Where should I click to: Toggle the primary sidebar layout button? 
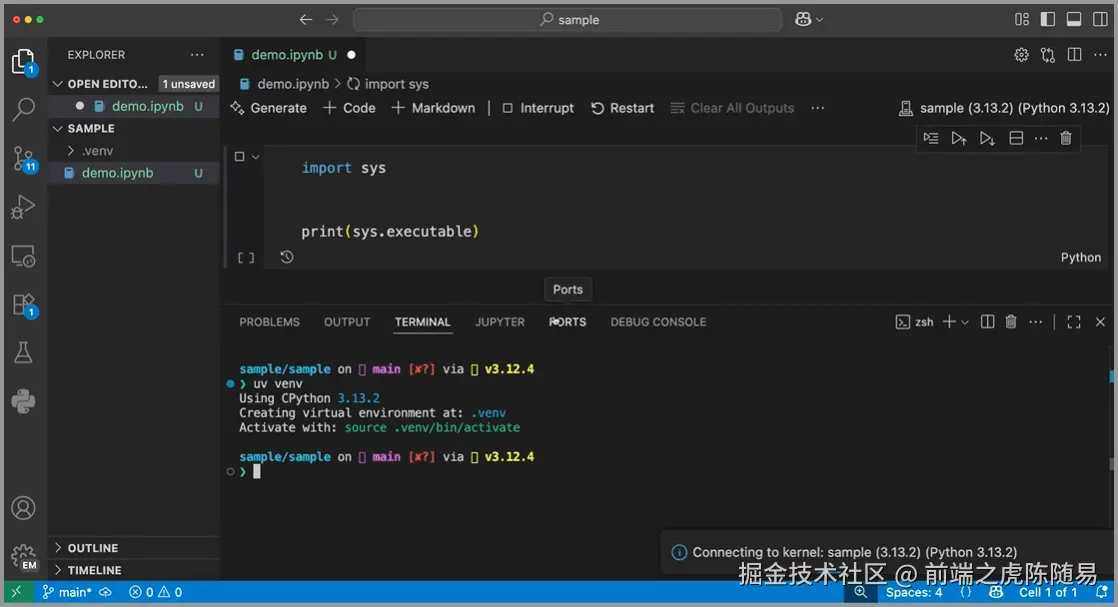[1048, 19]
